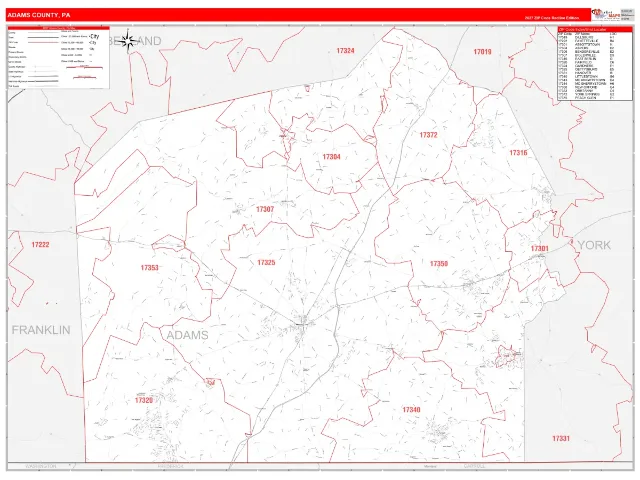
Task: Click the compass rose north arrow
Action: (129, 40)
